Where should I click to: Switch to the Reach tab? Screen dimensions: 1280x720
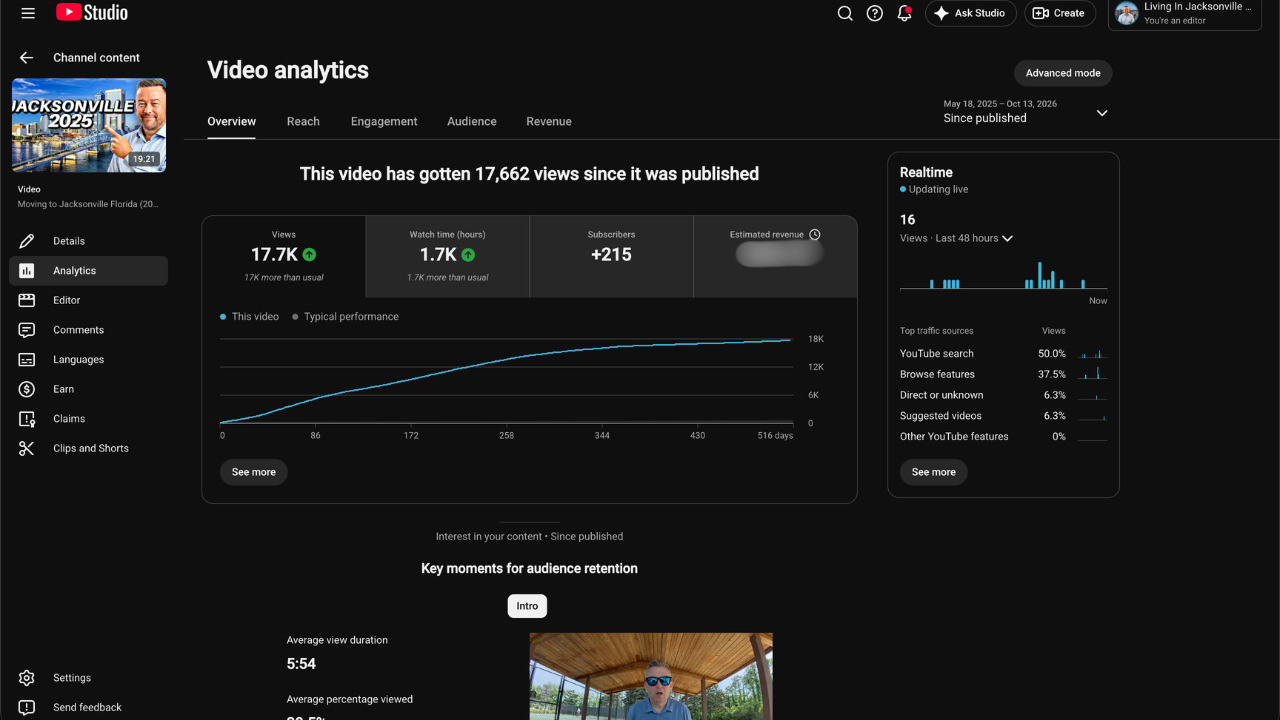pos(303,121)
